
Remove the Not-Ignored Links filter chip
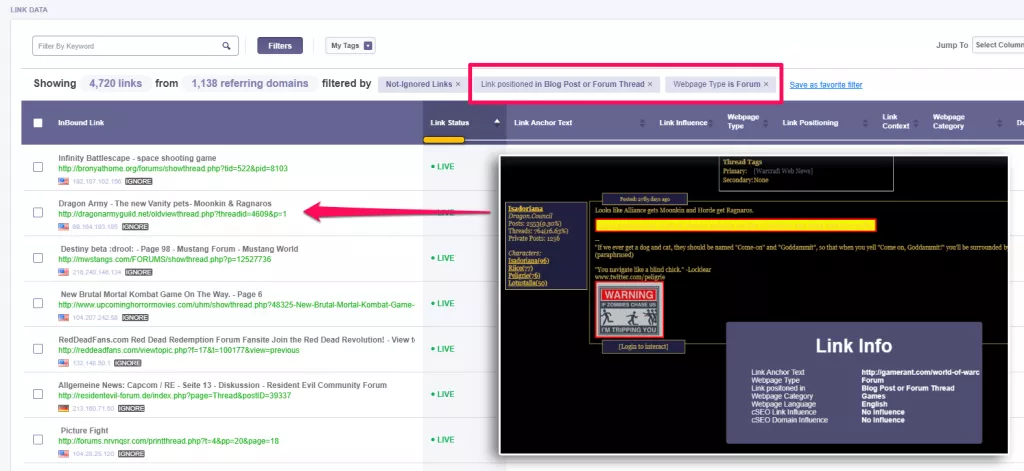click(458, 84)
